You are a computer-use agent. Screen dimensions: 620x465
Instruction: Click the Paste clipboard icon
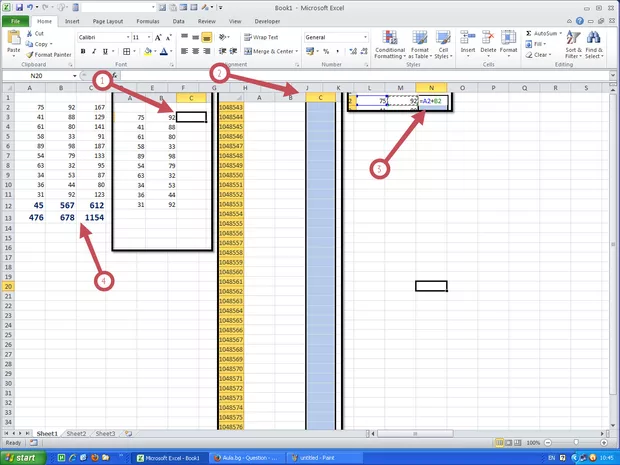(14, 38)
